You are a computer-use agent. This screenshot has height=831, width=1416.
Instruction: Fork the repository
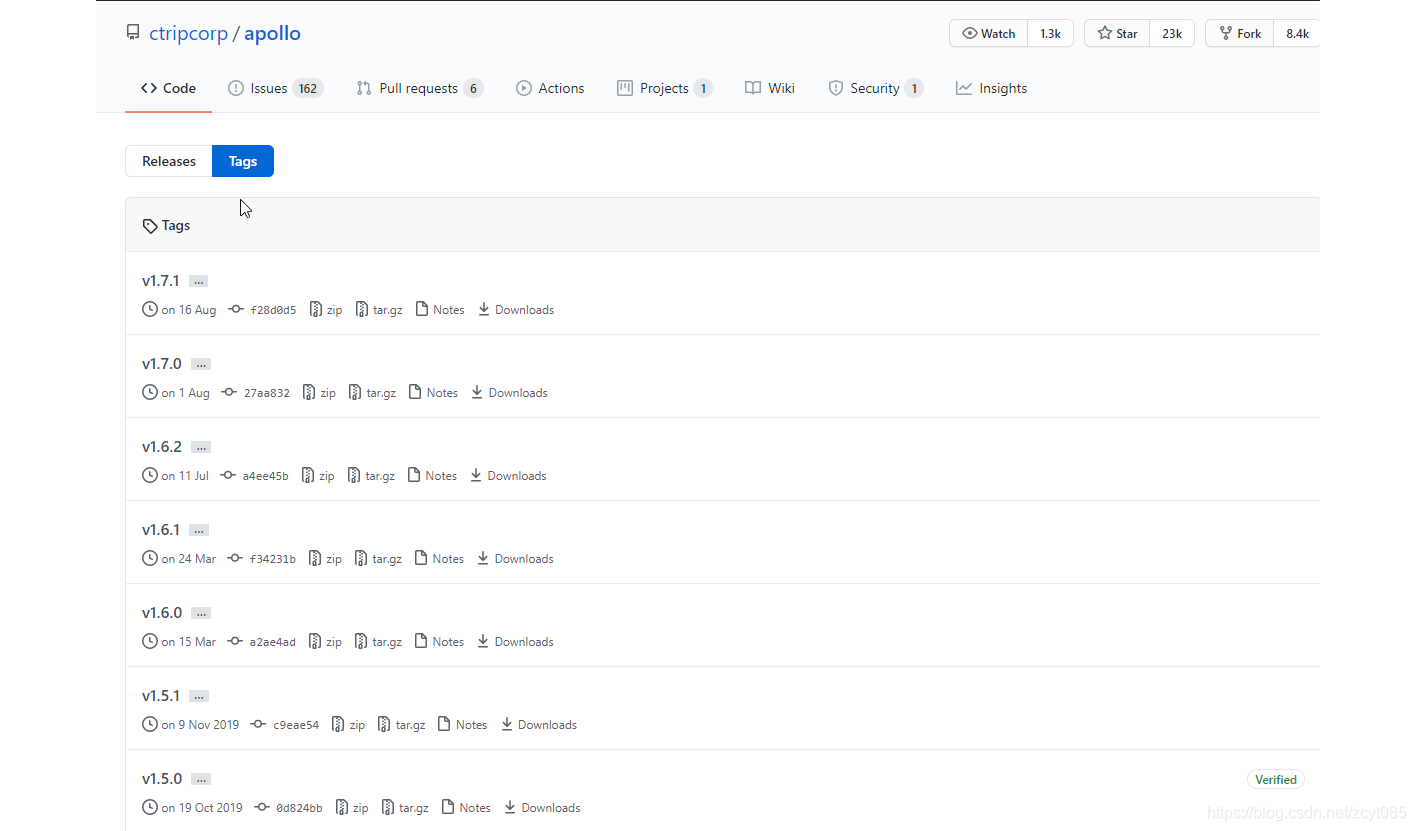(x=1239, y=33)
